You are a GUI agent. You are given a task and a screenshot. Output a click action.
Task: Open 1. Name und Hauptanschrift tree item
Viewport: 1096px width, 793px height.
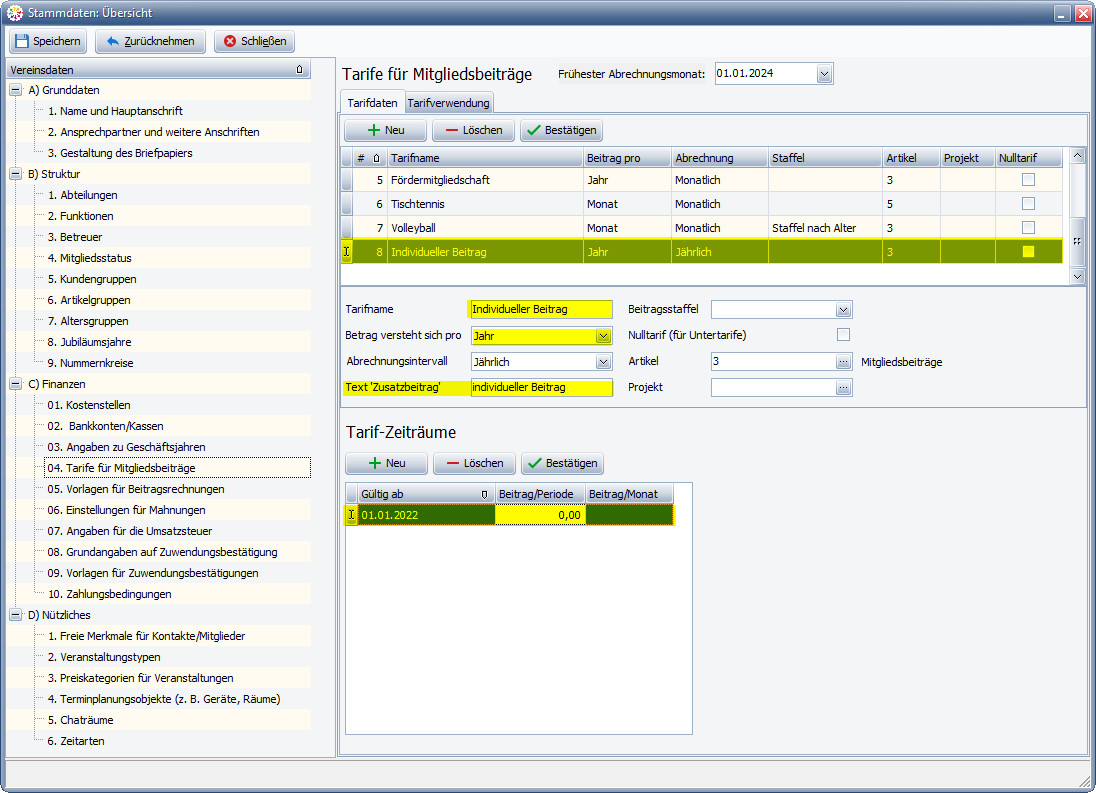pos(115,111)
